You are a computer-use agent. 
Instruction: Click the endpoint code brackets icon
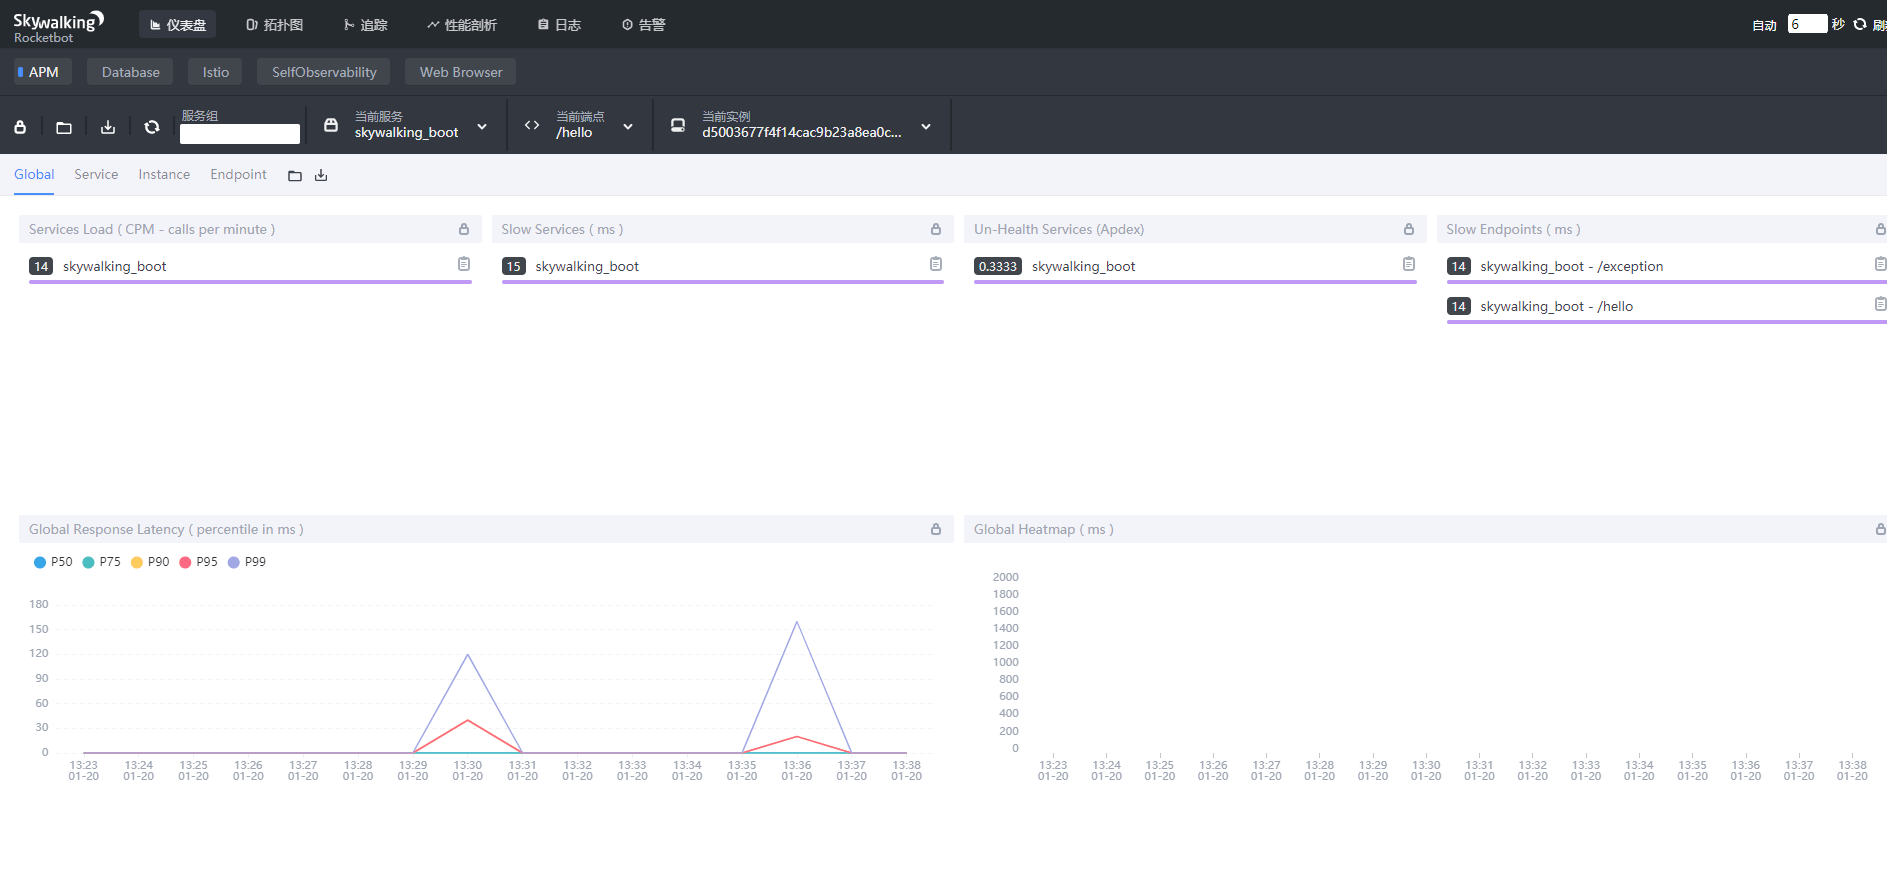point(532,125)
